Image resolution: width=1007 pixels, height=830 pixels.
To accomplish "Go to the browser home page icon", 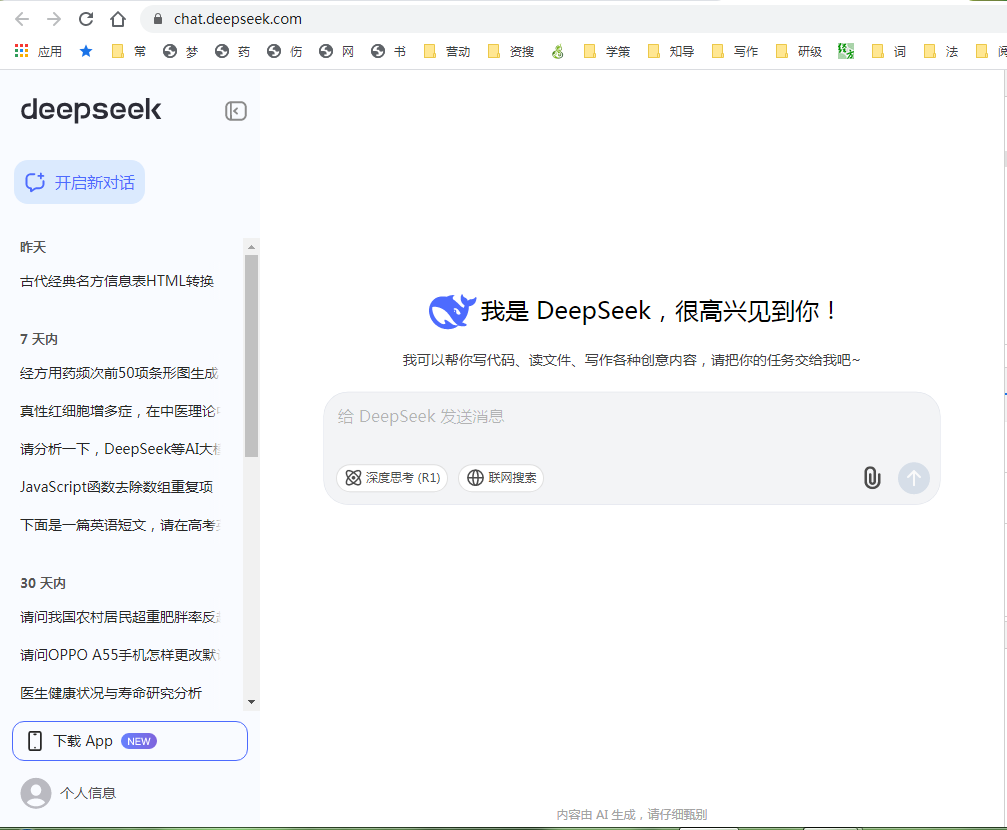I will coord(118,19).
